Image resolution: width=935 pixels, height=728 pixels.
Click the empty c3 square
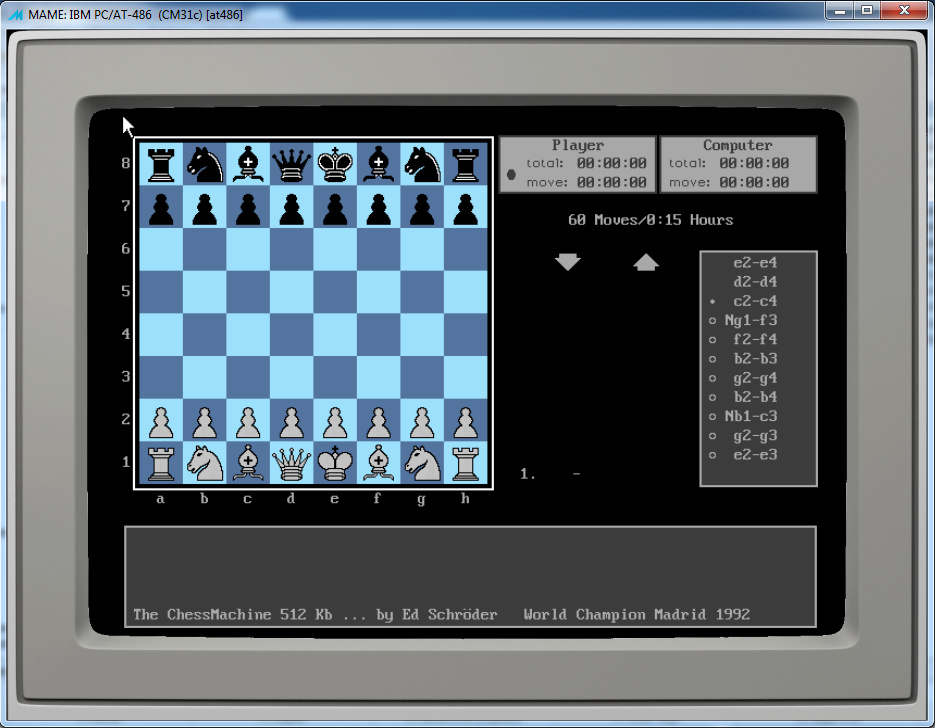(248, 377)
